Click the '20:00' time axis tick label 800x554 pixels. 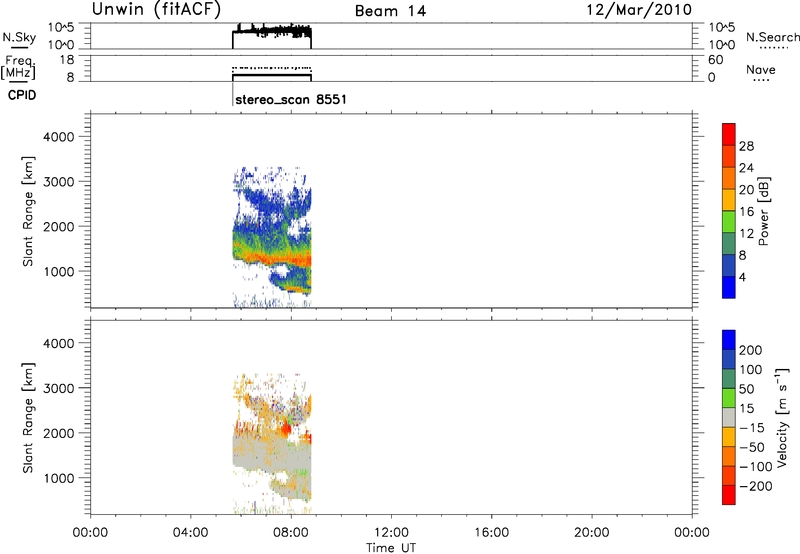[x=591, y=533]
